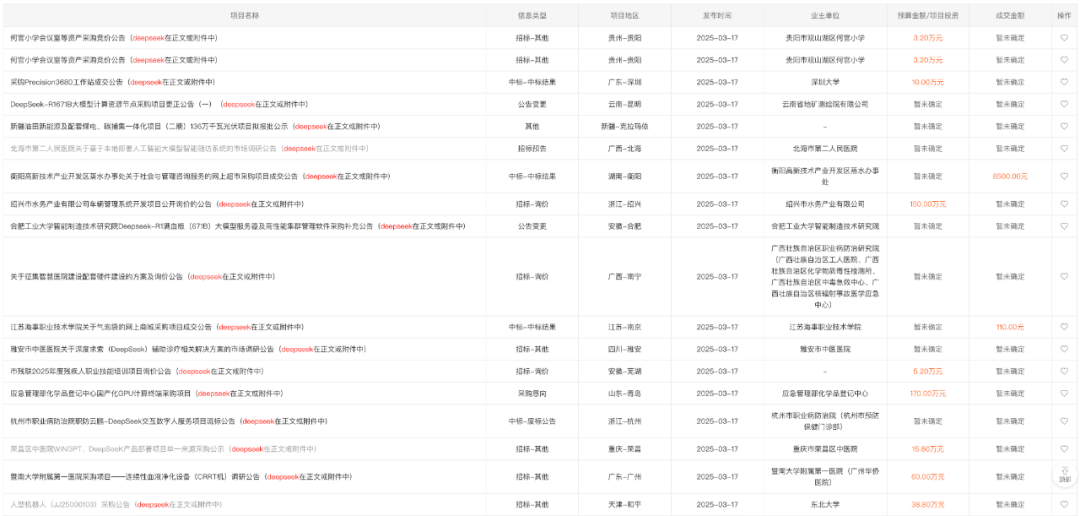The height and width of the screenshot is (516, 1080).
Task: Click the 招标预告 info type cell
Action: click(x=532, y=149)
